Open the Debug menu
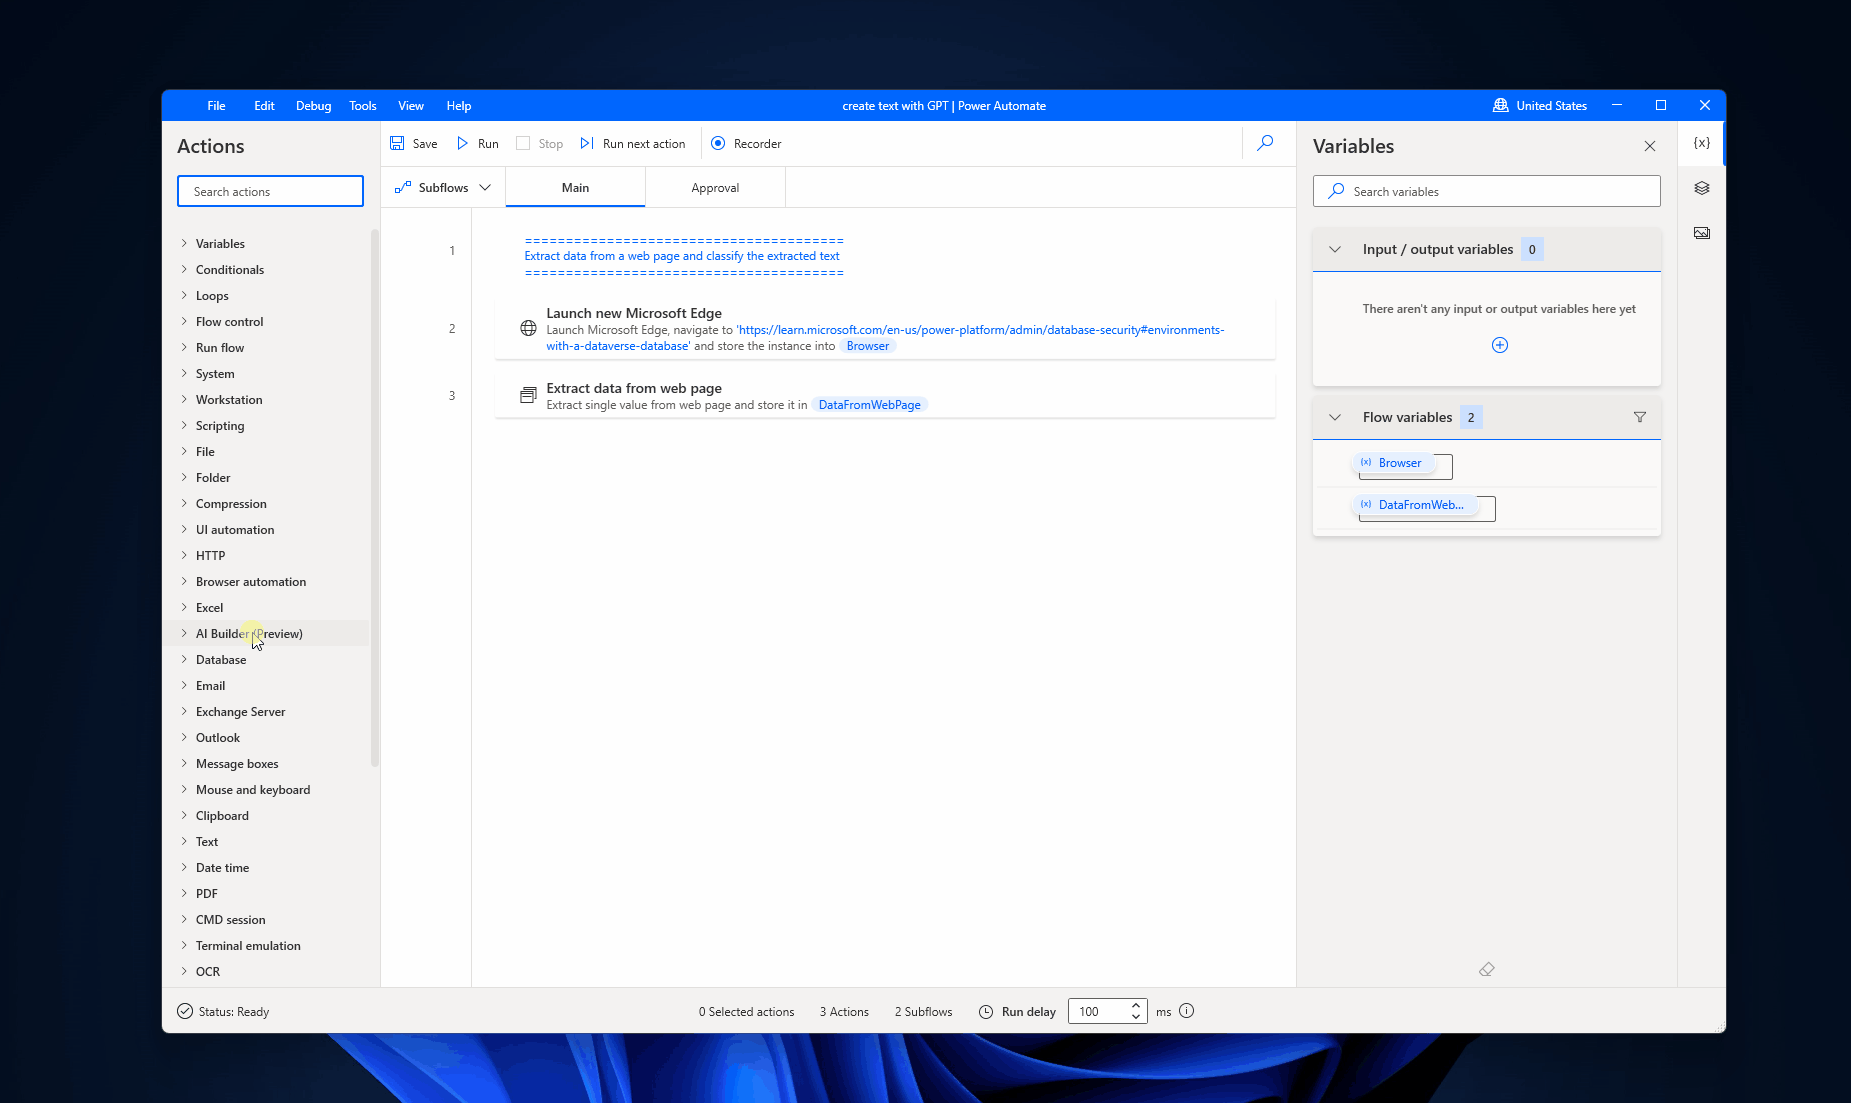1851x1103 pixels. tap(313, 105)
